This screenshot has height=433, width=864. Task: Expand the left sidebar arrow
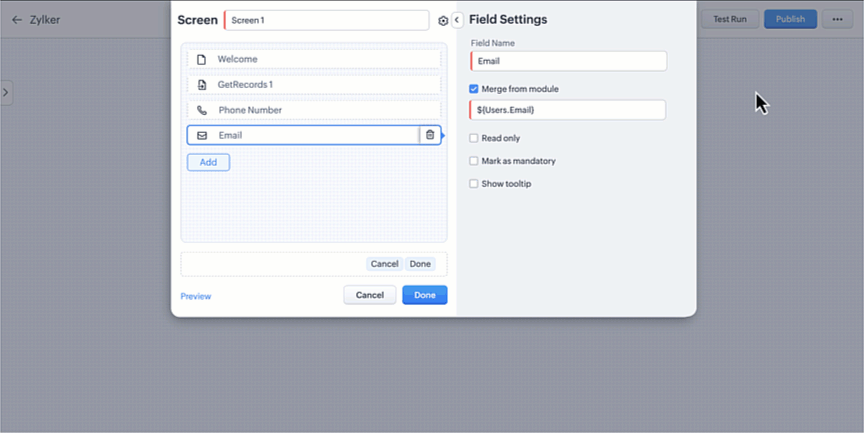[x=6, y=92]
